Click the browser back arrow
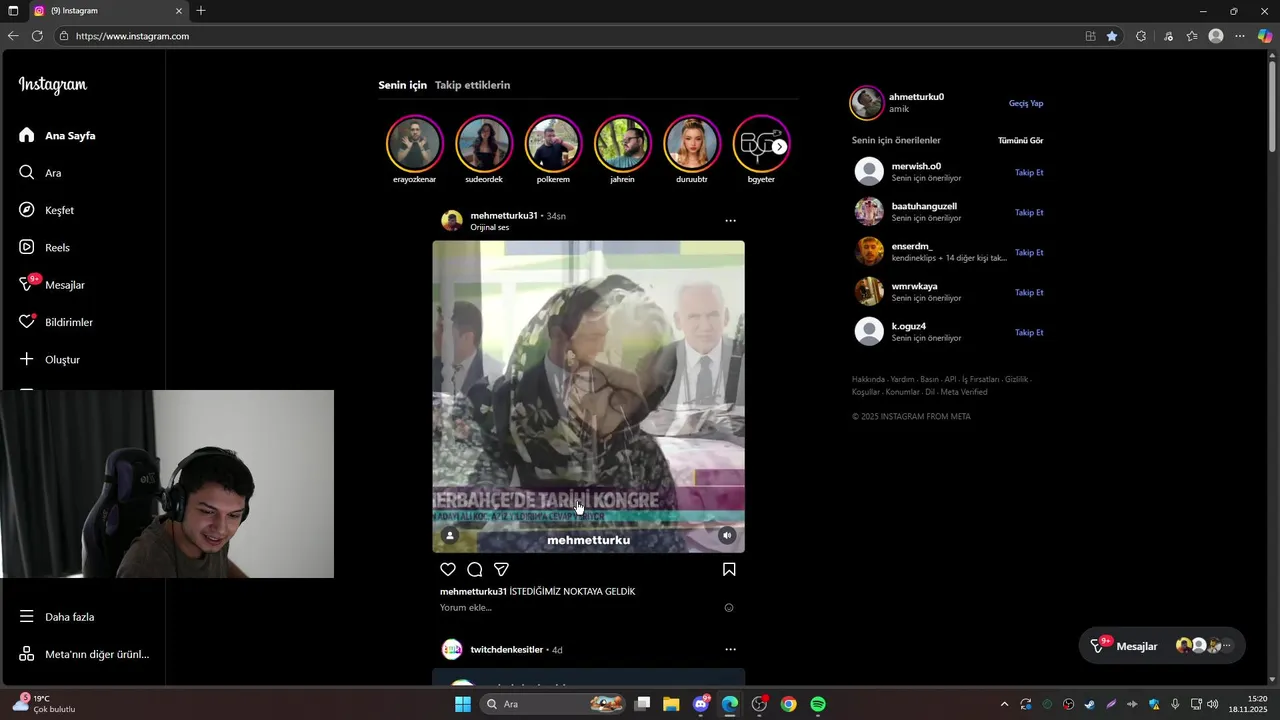Image resolution: width=1280 pixels, height=720 pixels. (x=13, y=36)
